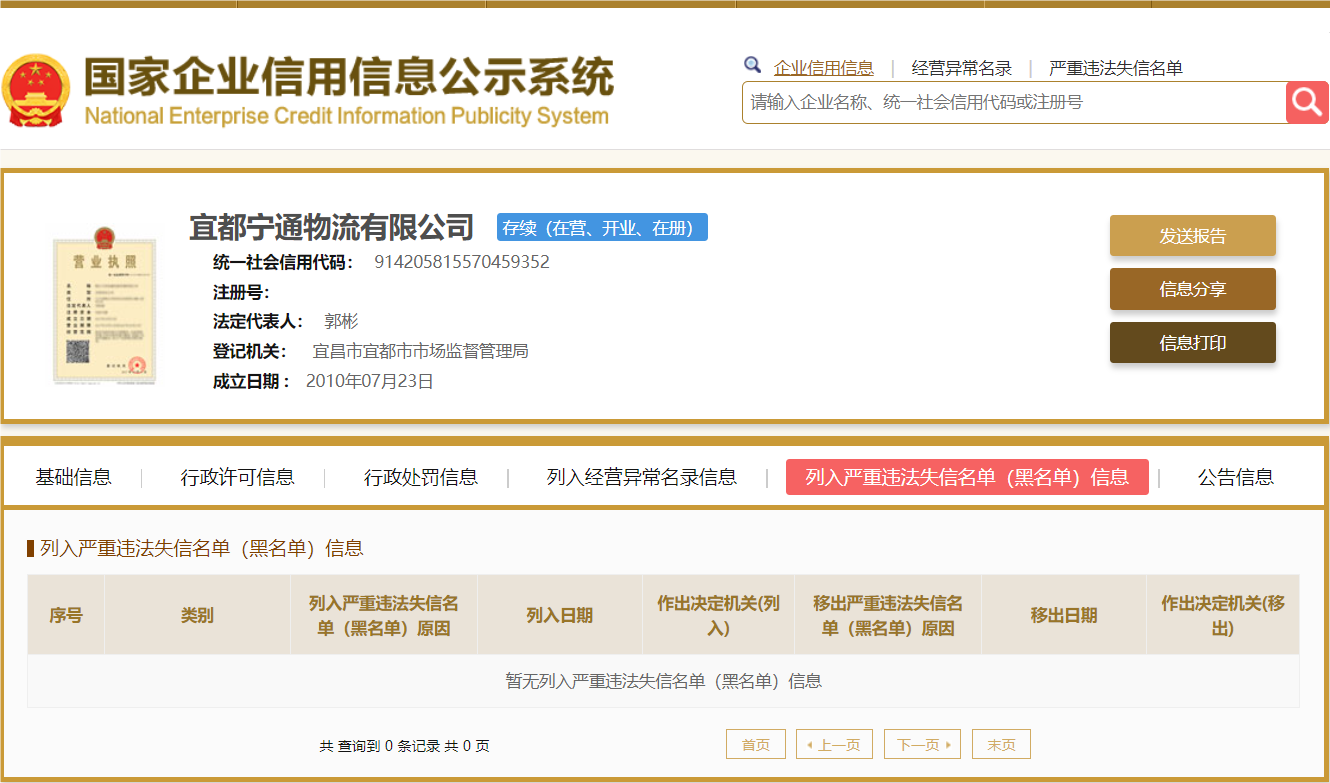1330x783 pixels.
Task: Focus the enterprise name search field
Action: 1014,102
